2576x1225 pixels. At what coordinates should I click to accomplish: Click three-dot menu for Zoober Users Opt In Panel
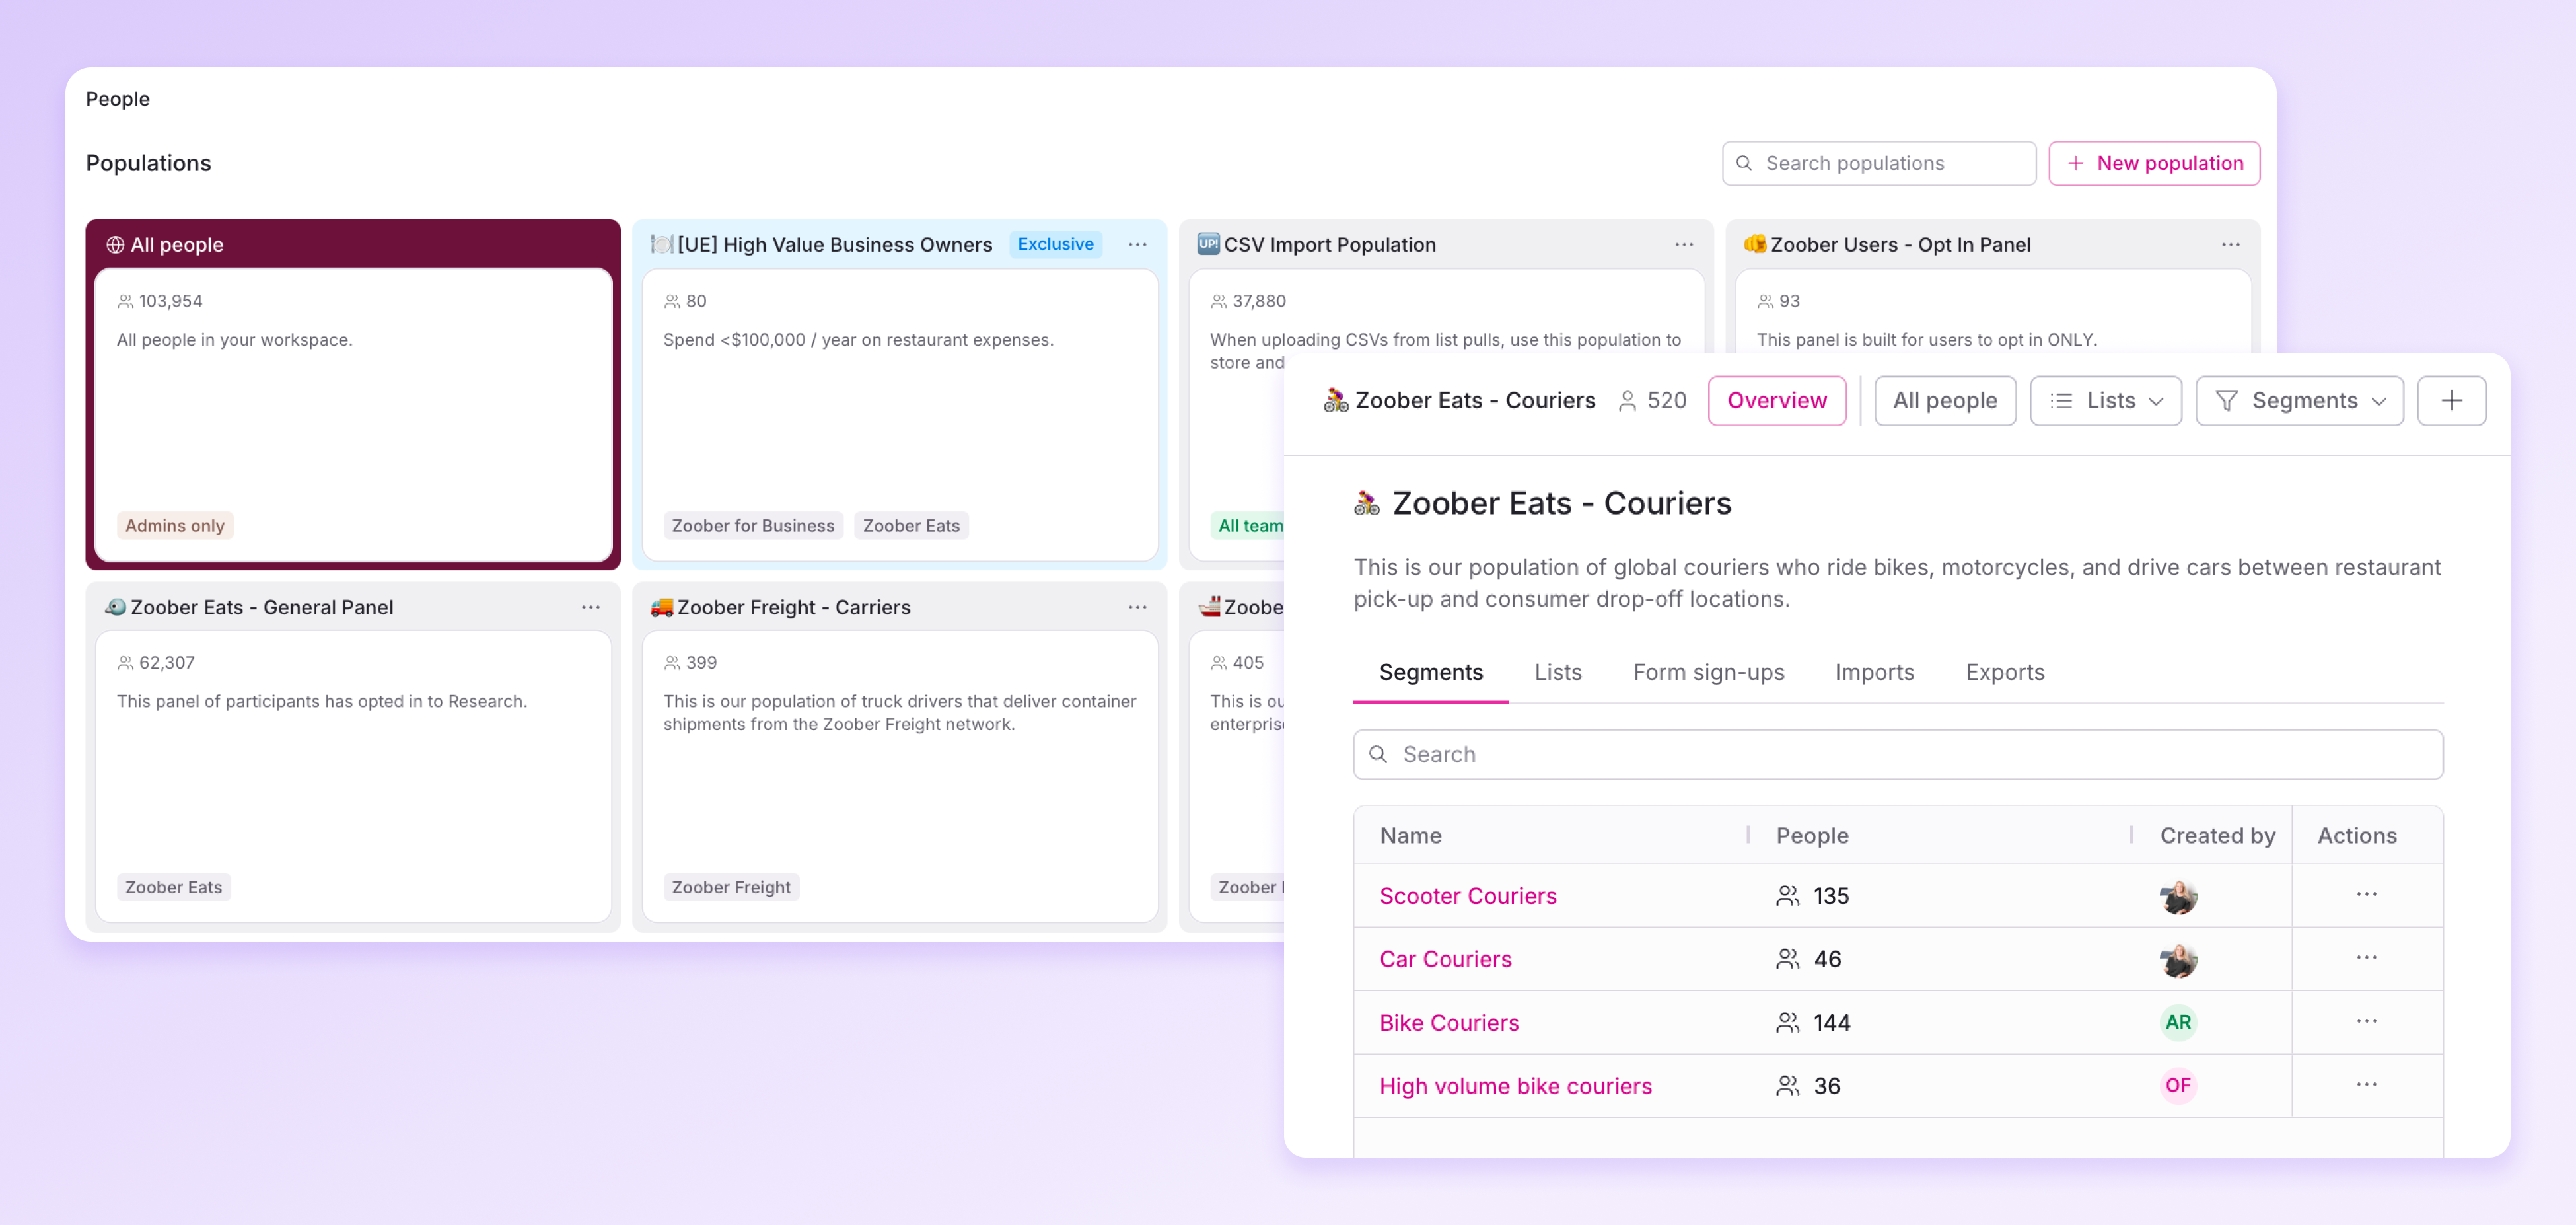[x=2230, y=245]
